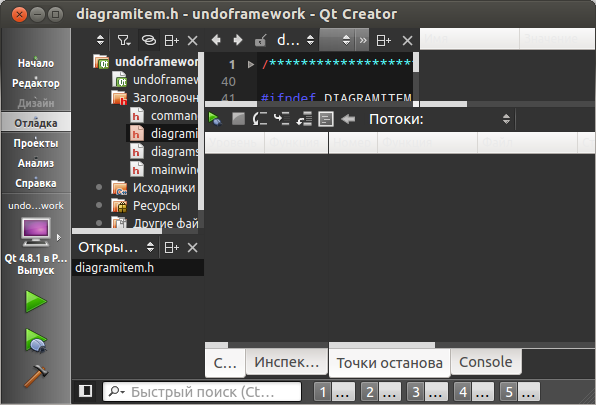Select the diagramscene header file
This screenshot has width=596, height=405.
tap(163, 152)
